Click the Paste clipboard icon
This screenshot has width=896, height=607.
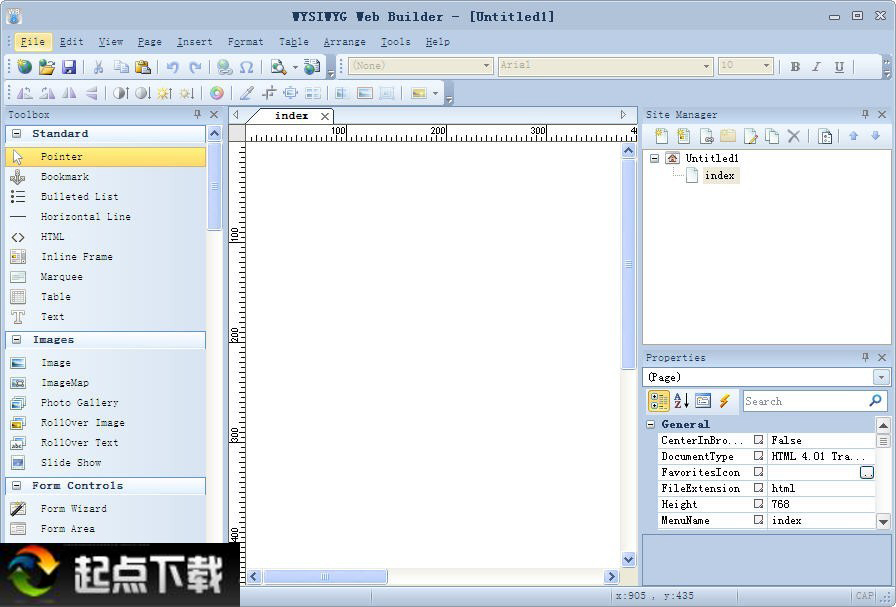(x=143, y=67)
